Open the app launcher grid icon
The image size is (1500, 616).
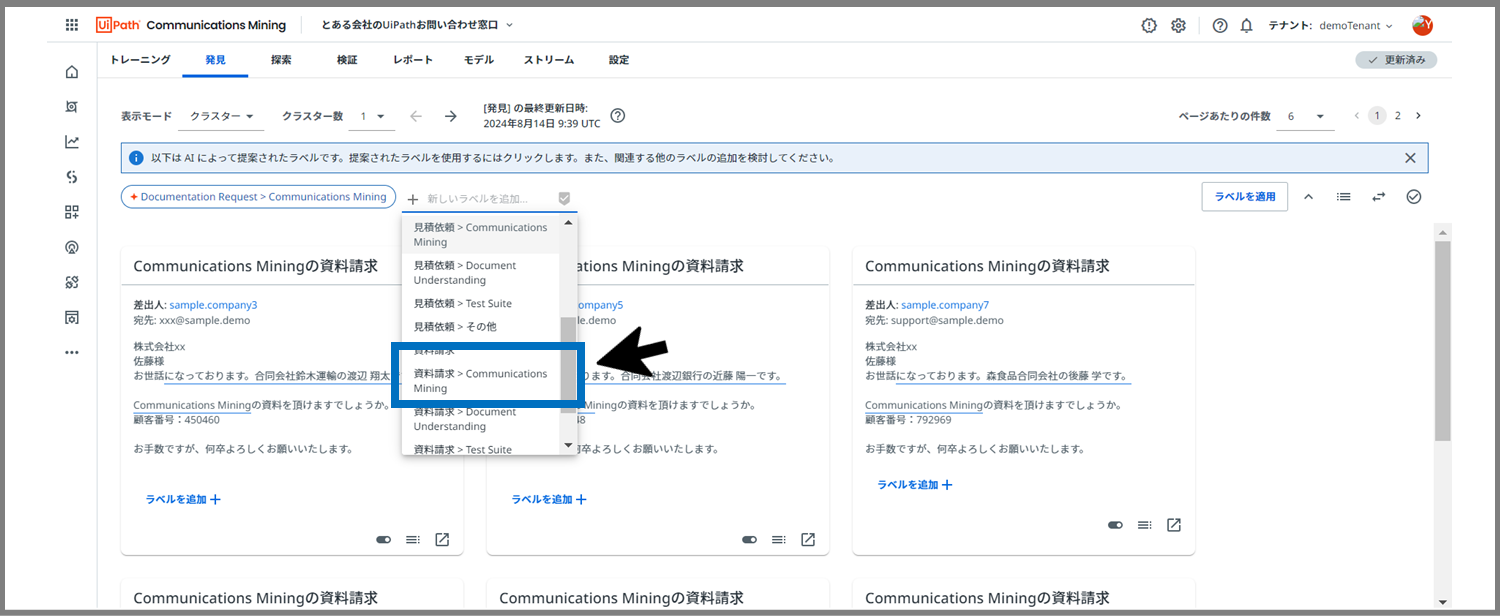72,25
